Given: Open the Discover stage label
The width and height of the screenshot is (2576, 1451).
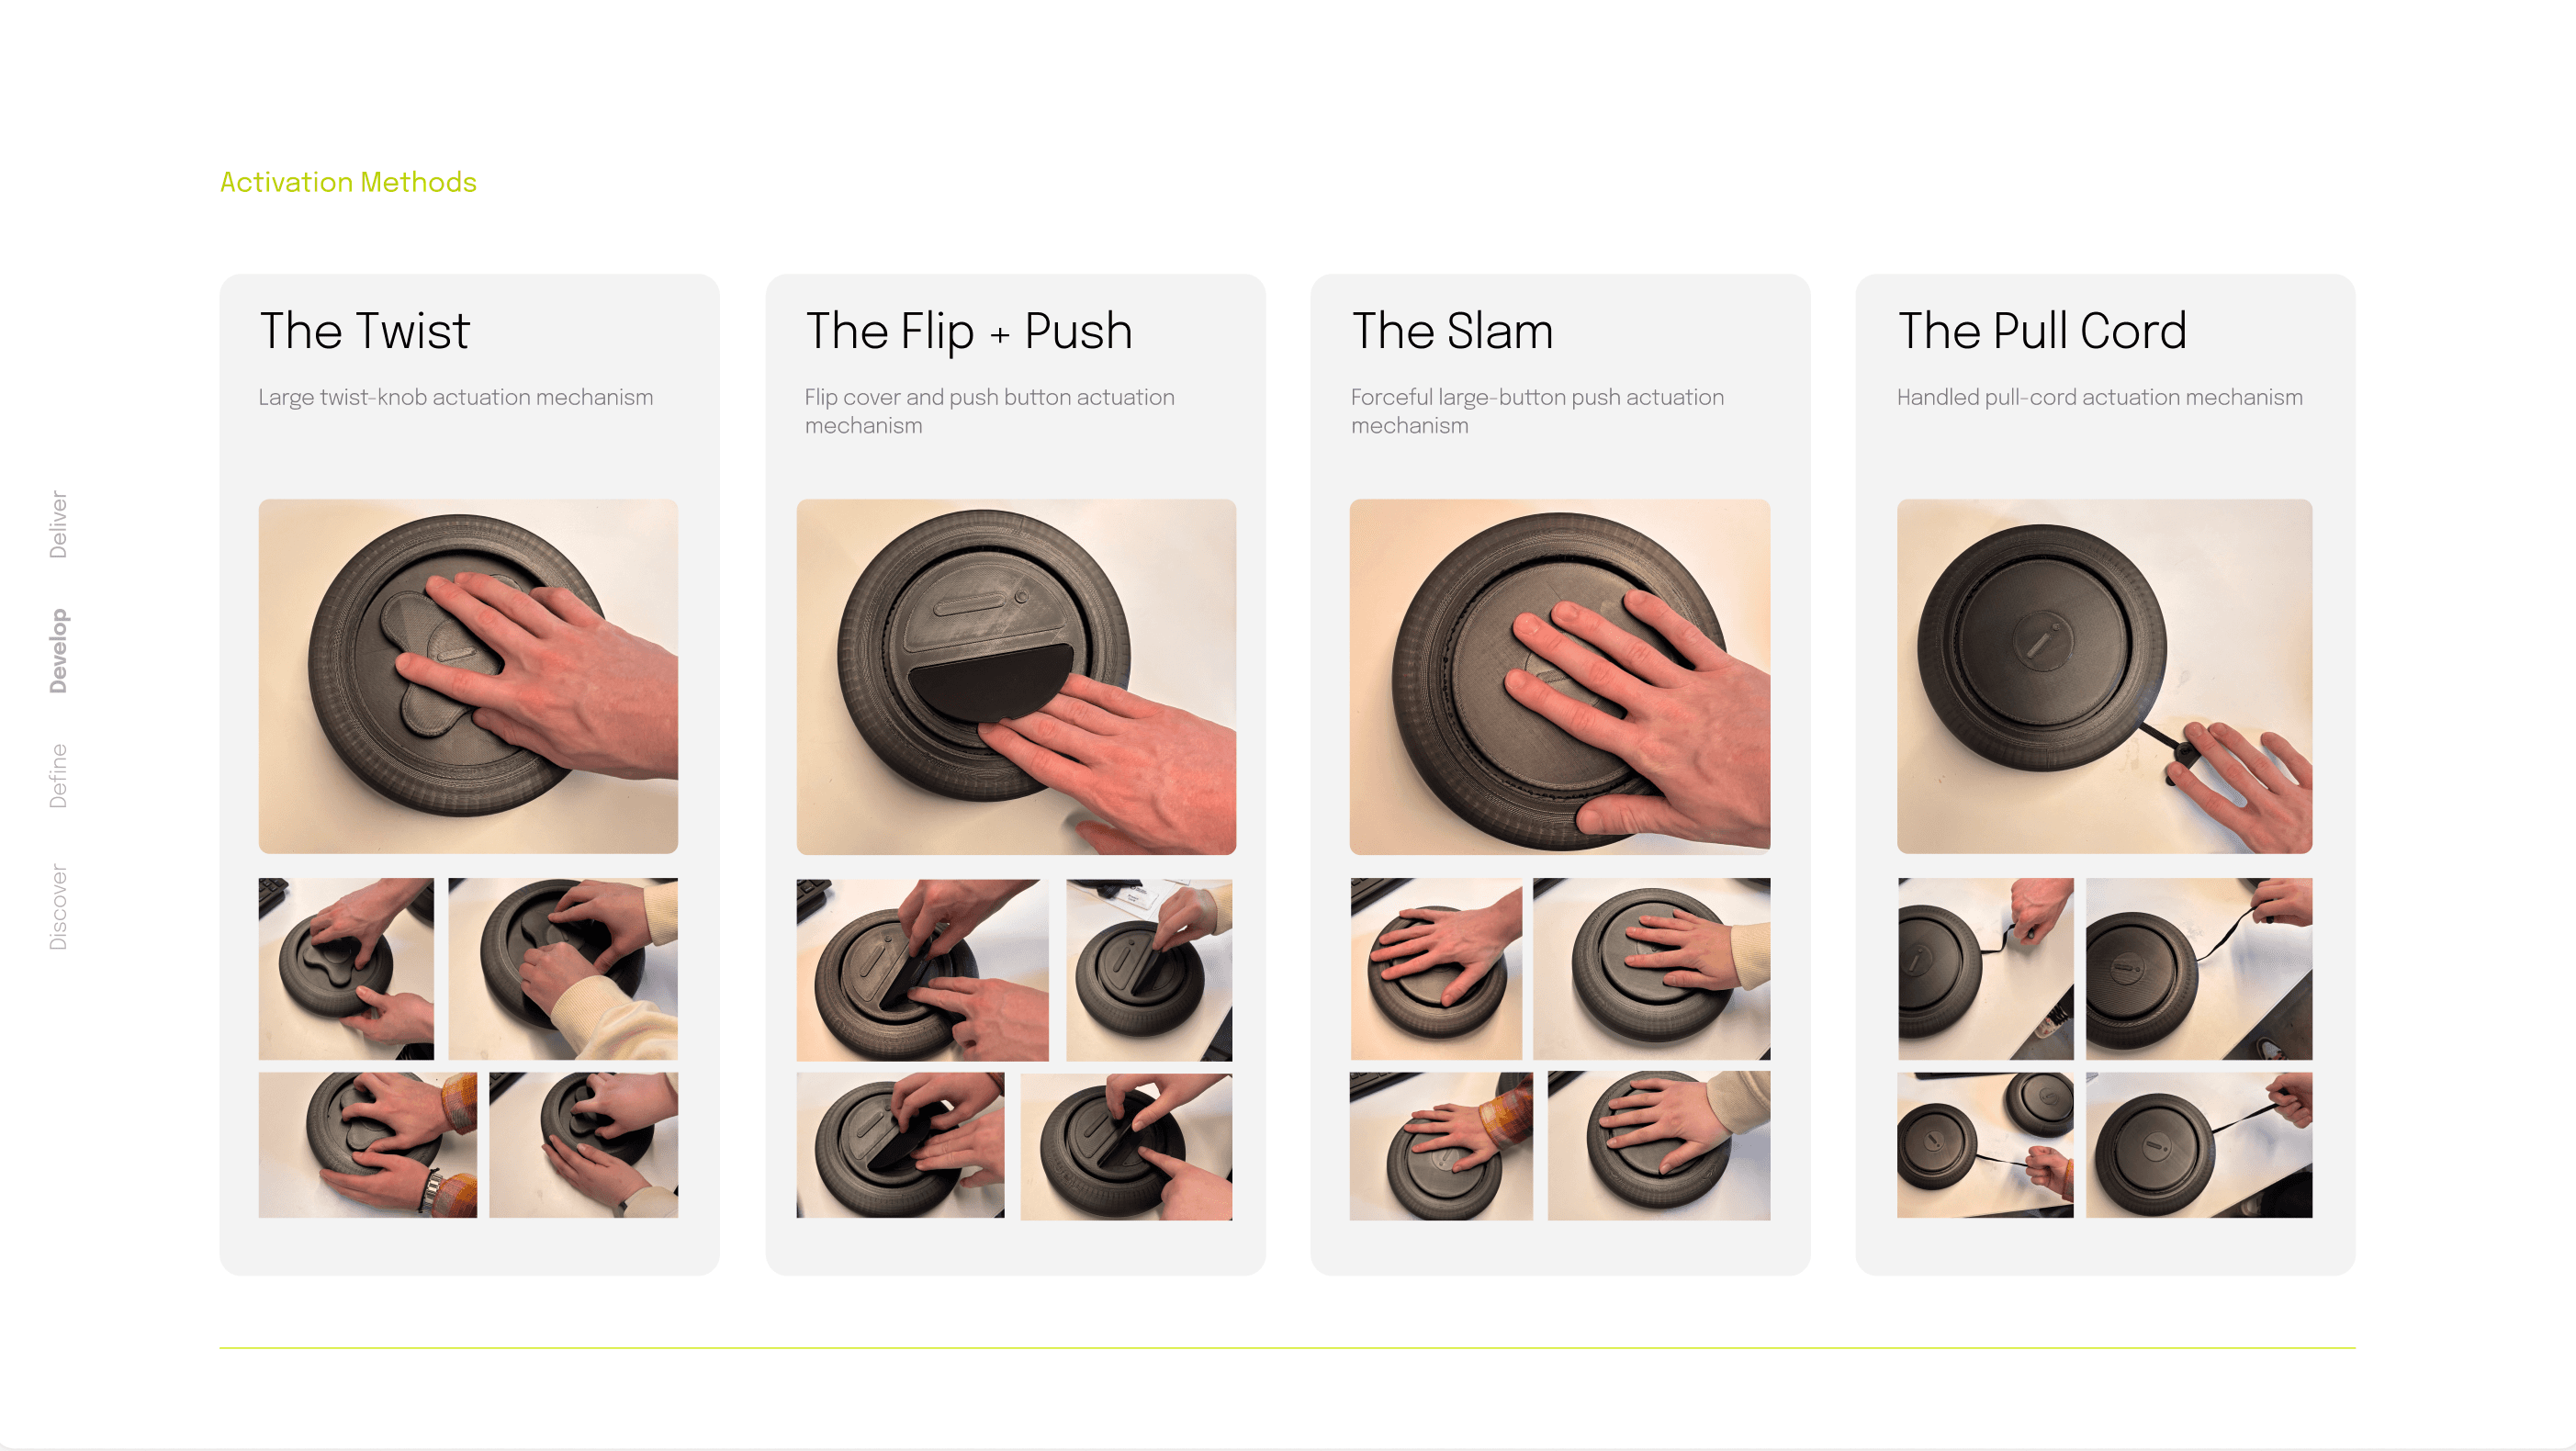Looking at the screenshot, I should coord(59,907).
